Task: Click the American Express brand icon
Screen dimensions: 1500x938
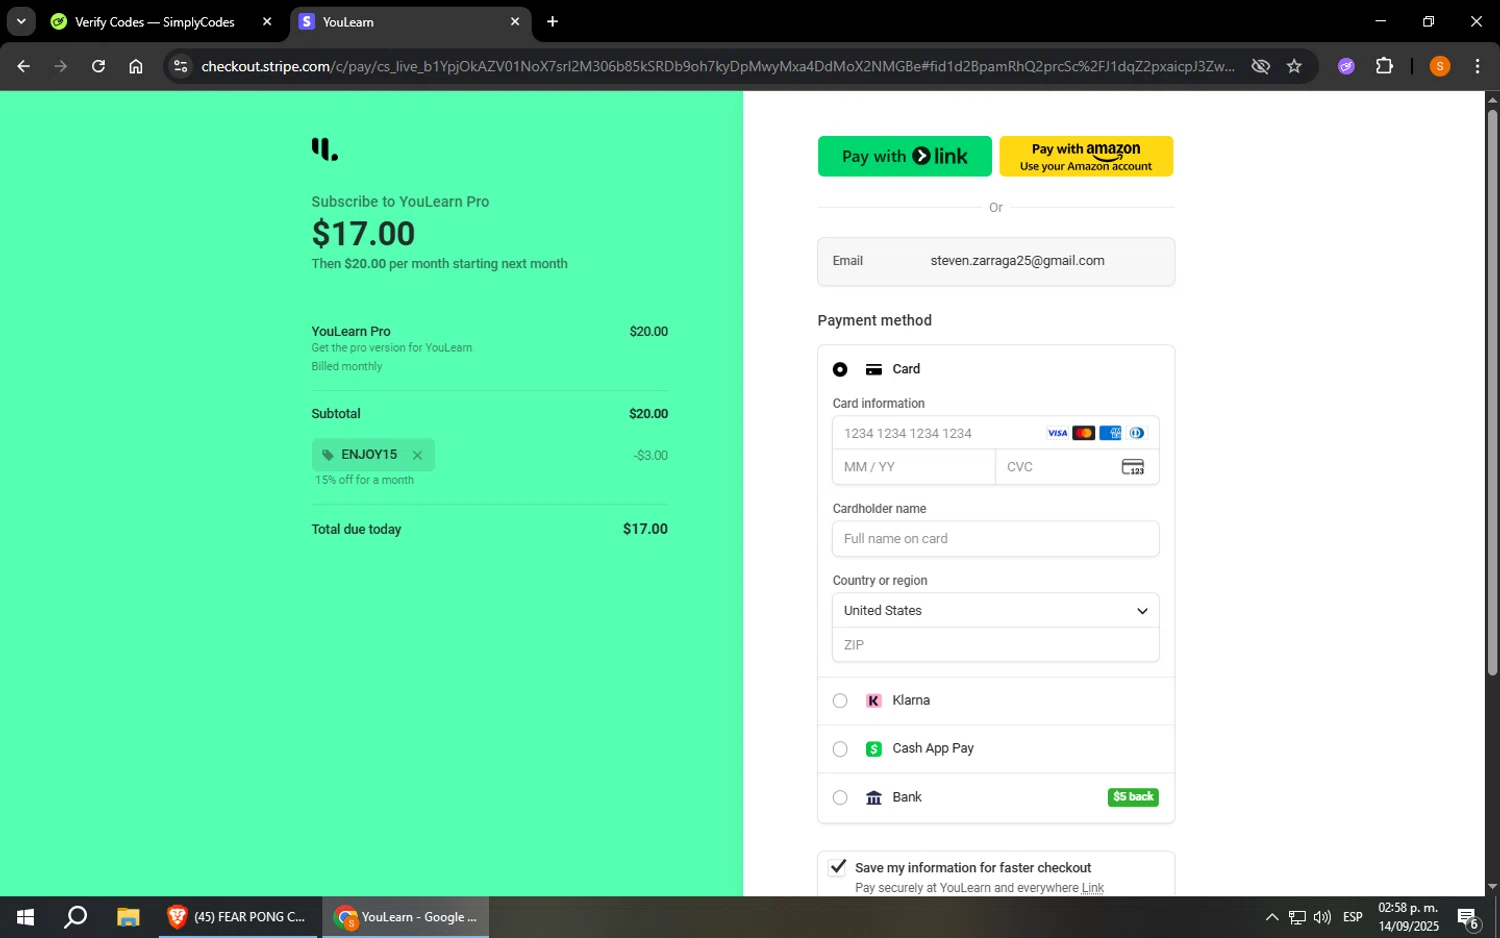Action: [x=1110, y=433]
